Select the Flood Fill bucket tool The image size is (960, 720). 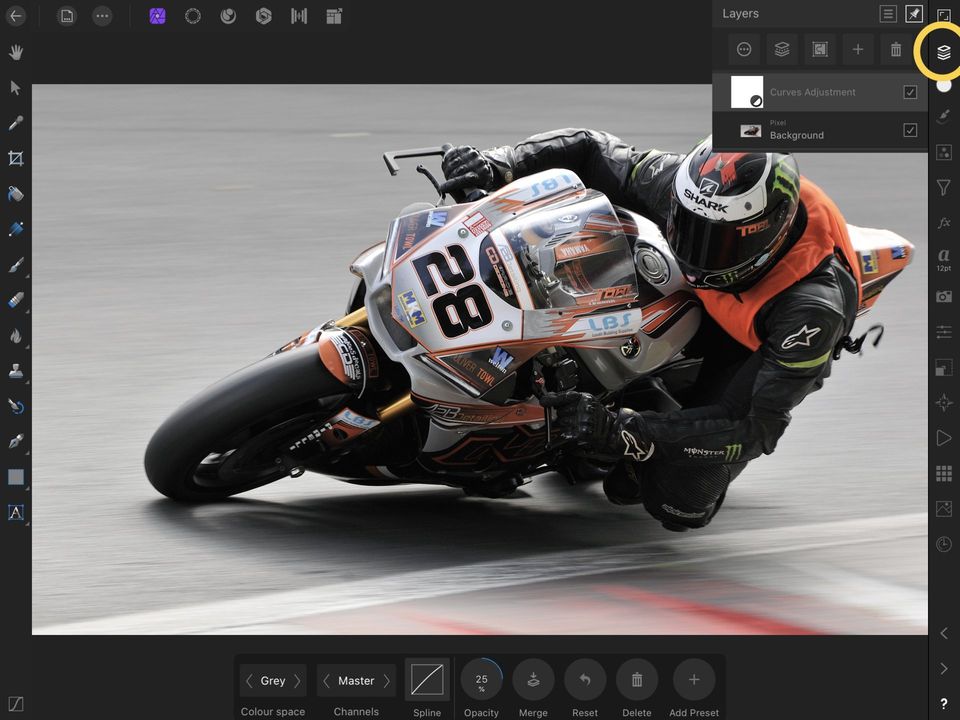(x=16, y=194)
